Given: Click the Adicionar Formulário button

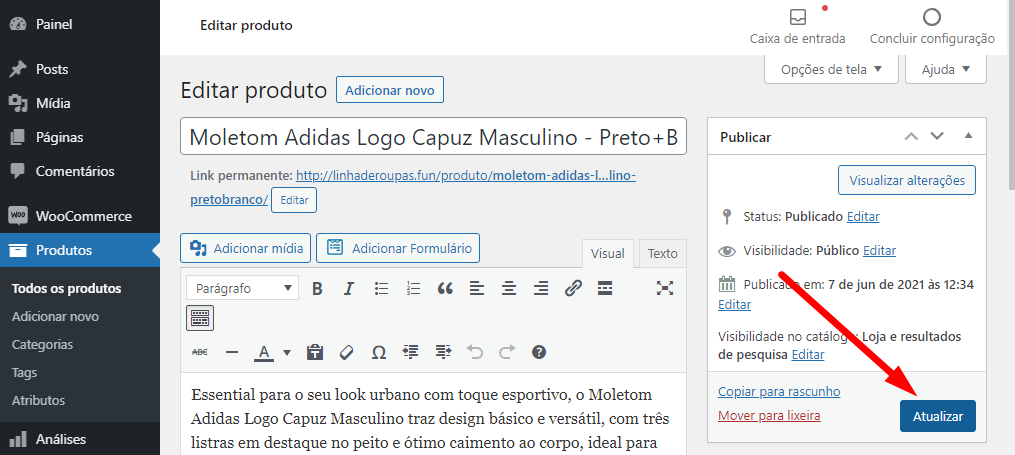Looking at the screenshot, I should pyautogui.click(x=398, y=249).
